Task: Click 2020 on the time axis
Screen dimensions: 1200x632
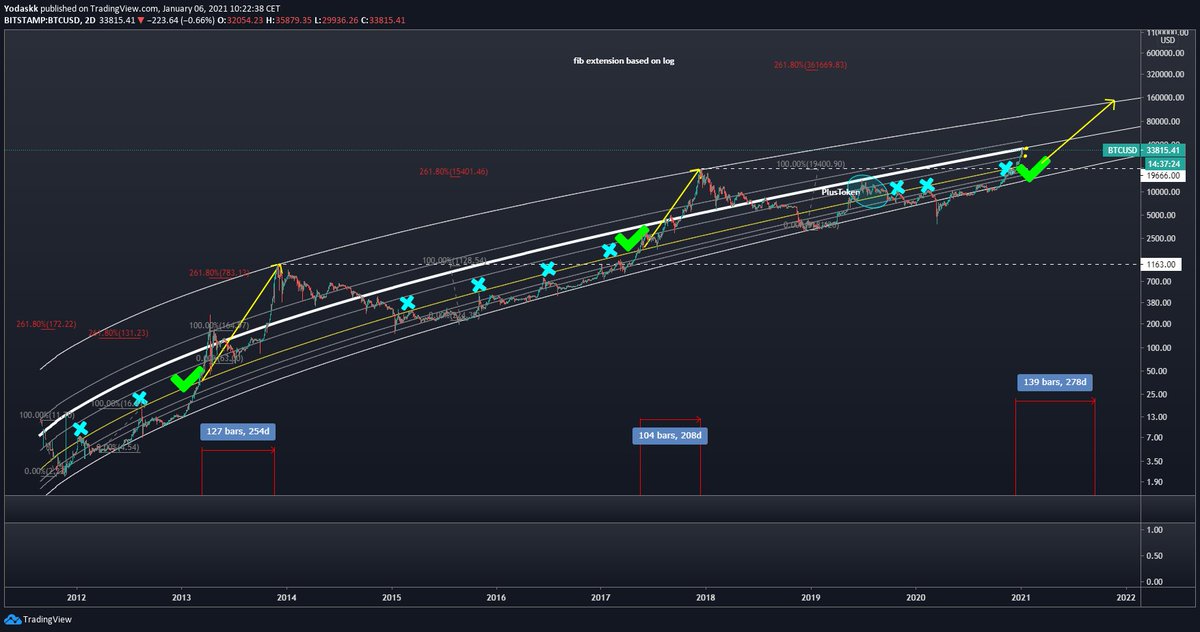Action: pyautogui.click(x=915, y=598)
